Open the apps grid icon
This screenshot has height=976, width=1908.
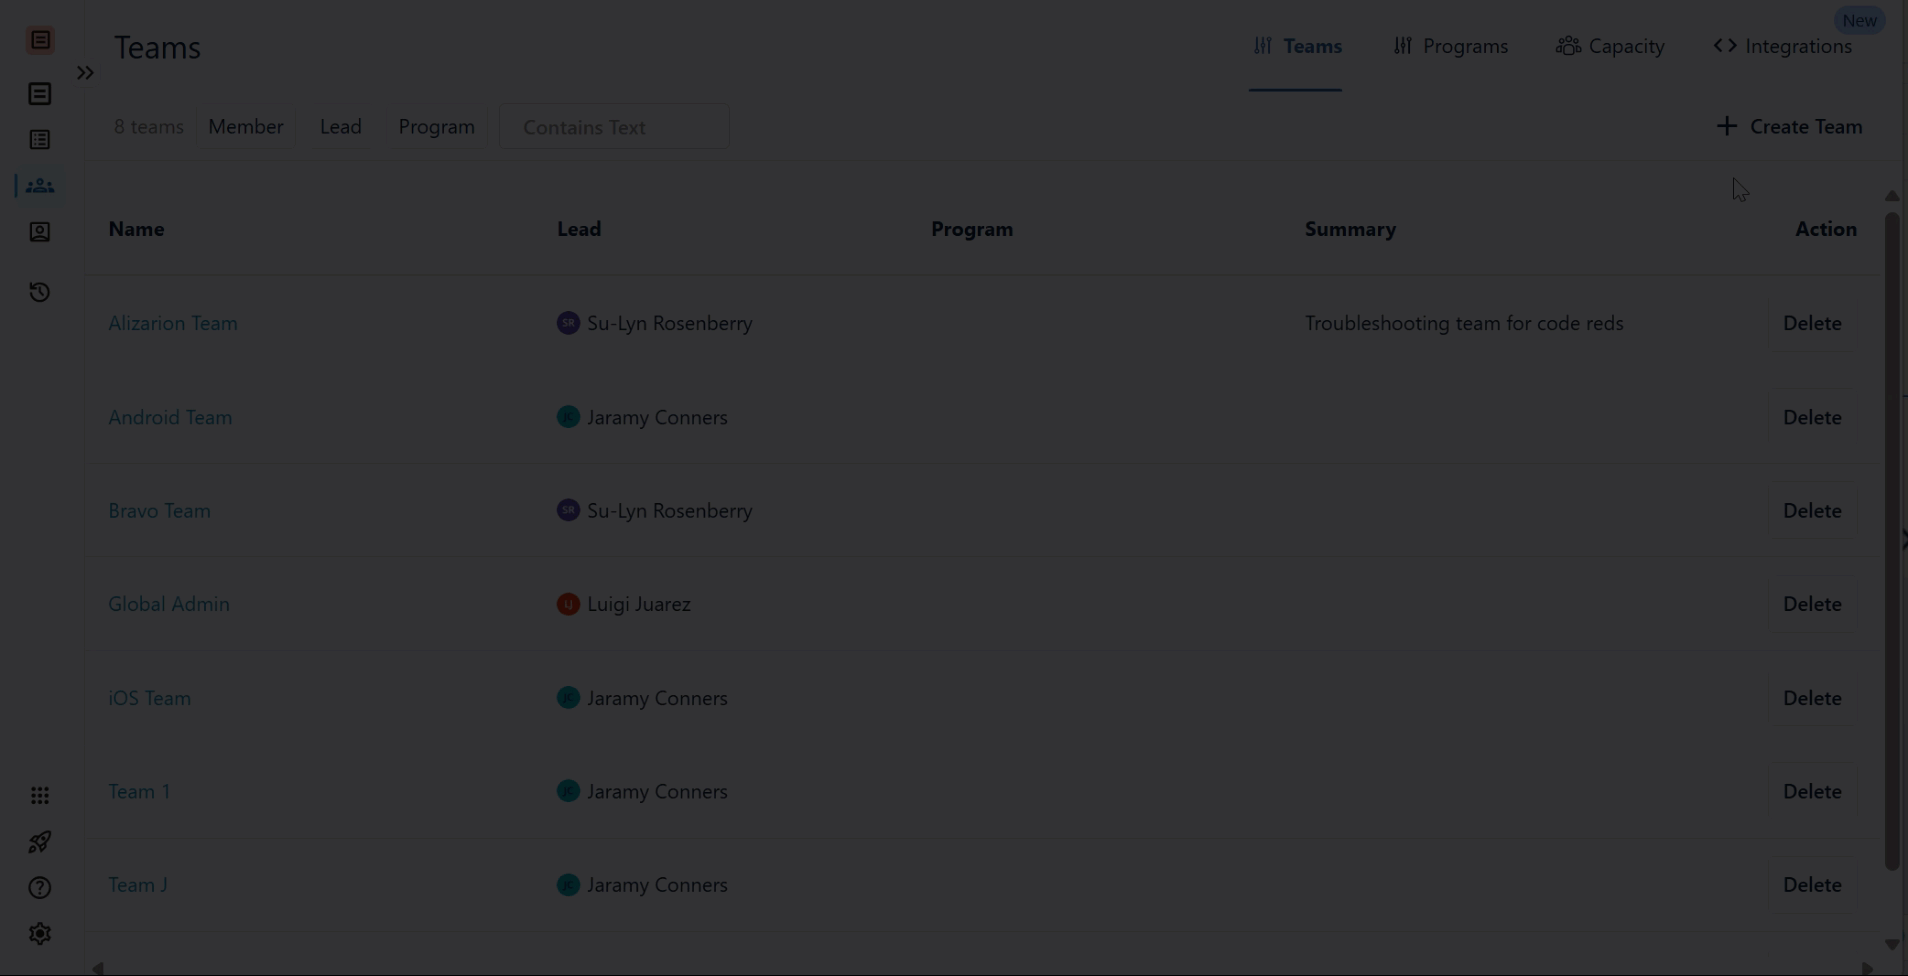[x=40, y=795]
